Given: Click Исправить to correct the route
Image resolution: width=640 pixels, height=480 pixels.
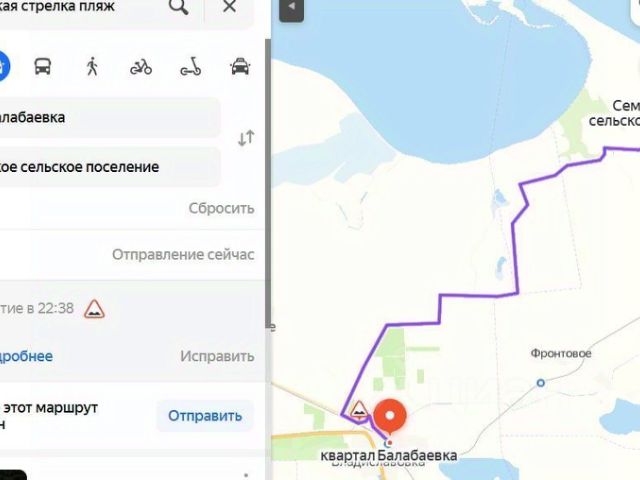Looking at the screenshot, I should click(x=217, y=356).
